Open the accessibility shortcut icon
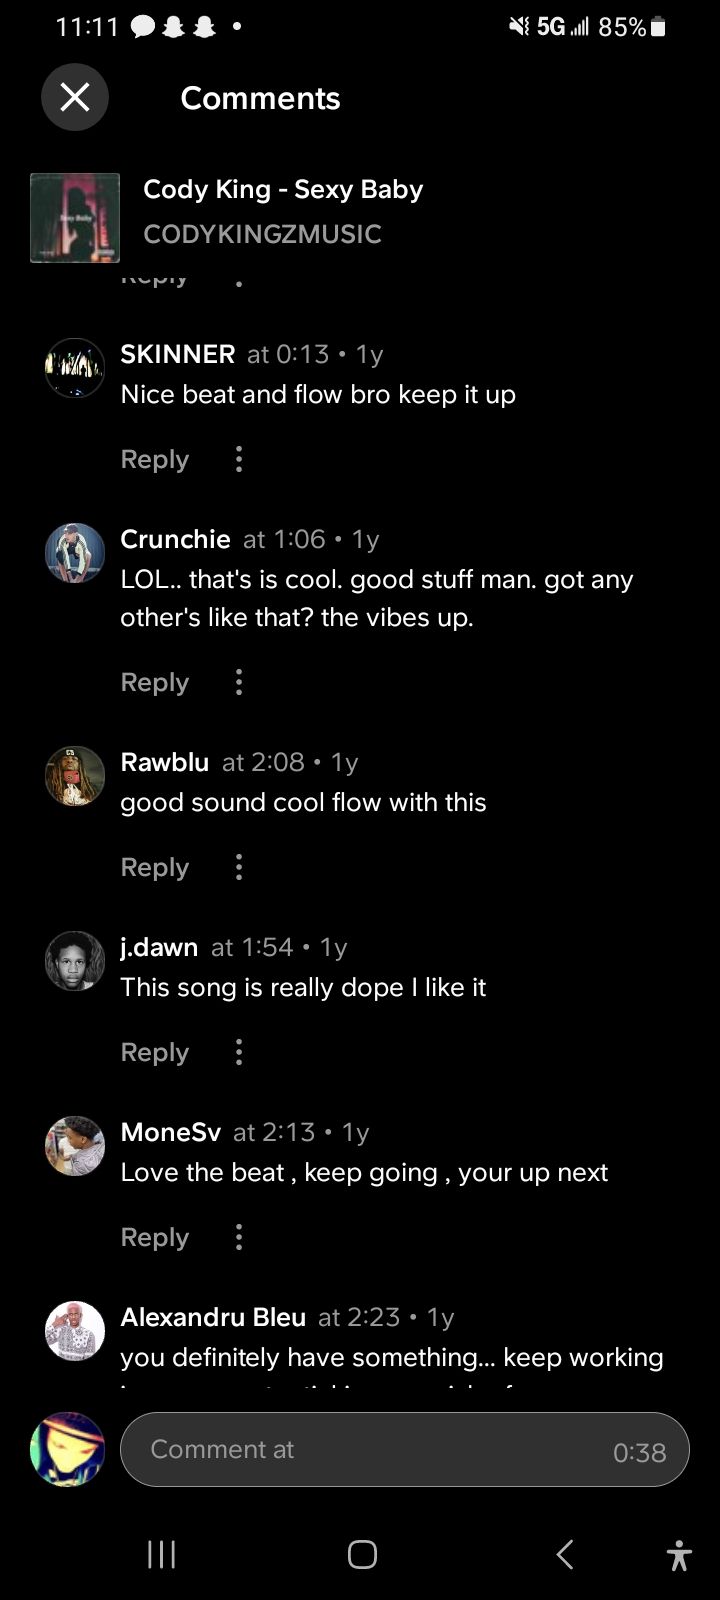This screenshot has height=1600, width=720. (x=678, y=1555)
